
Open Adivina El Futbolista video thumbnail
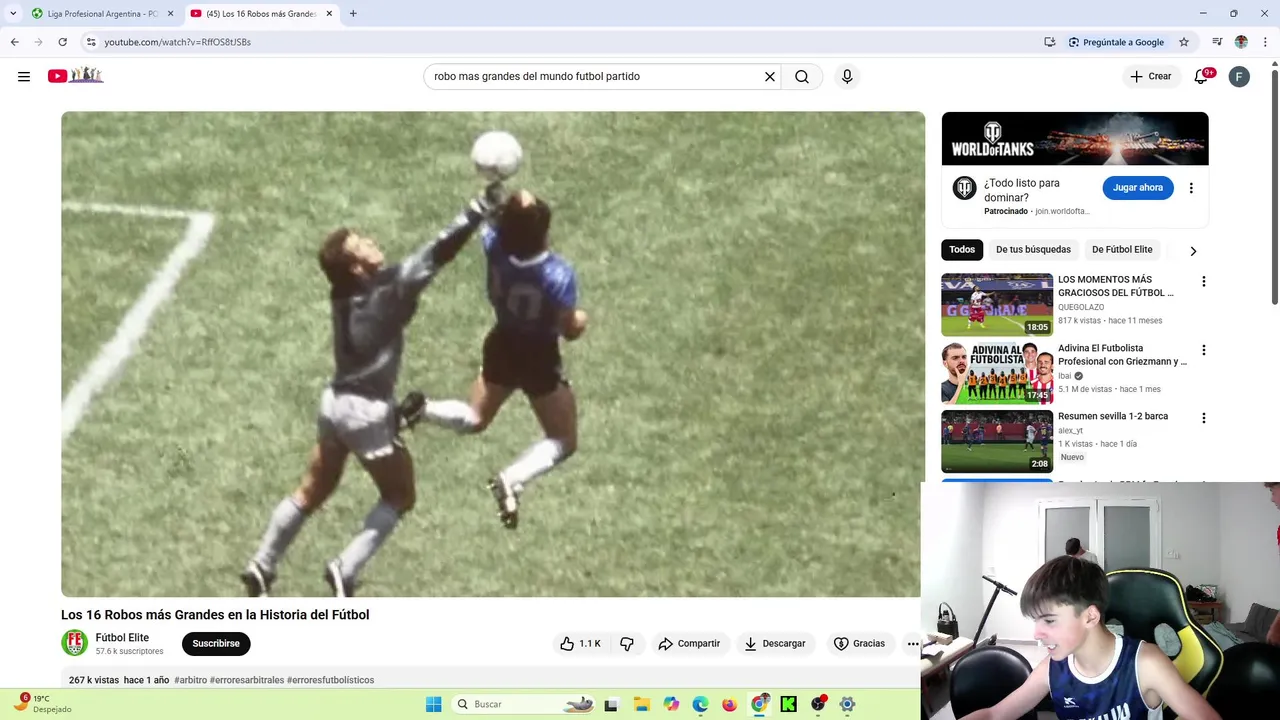pos(997,373)
